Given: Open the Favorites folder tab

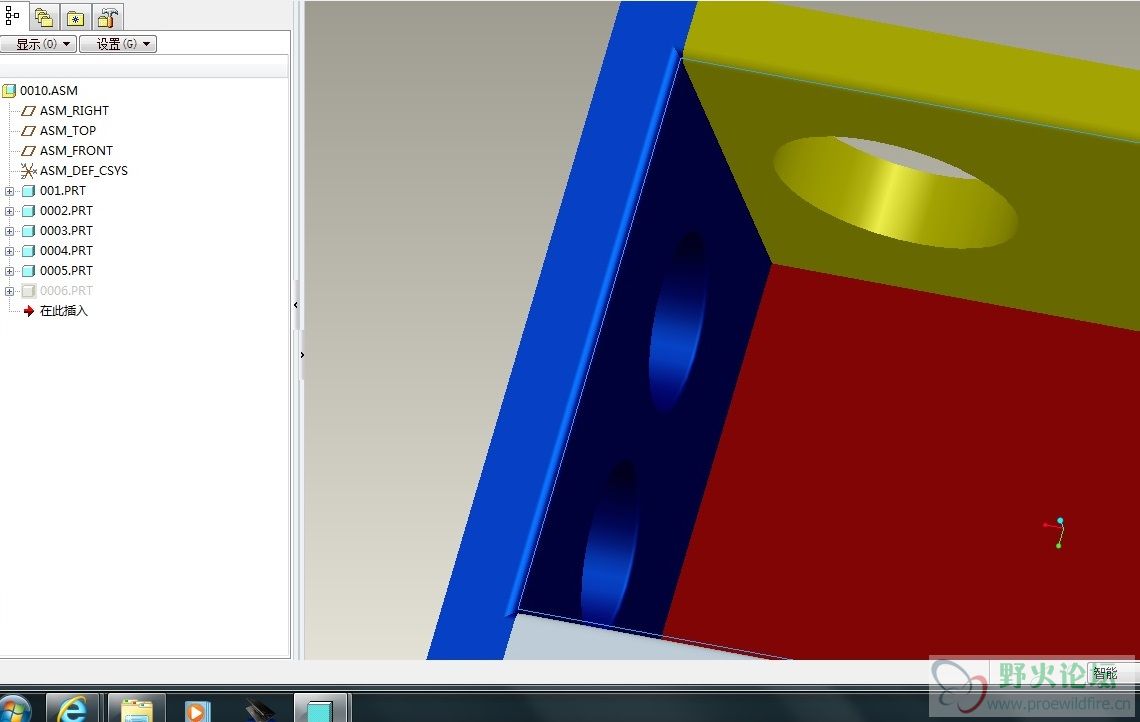Looking at the screenshot, I should 76,17.
